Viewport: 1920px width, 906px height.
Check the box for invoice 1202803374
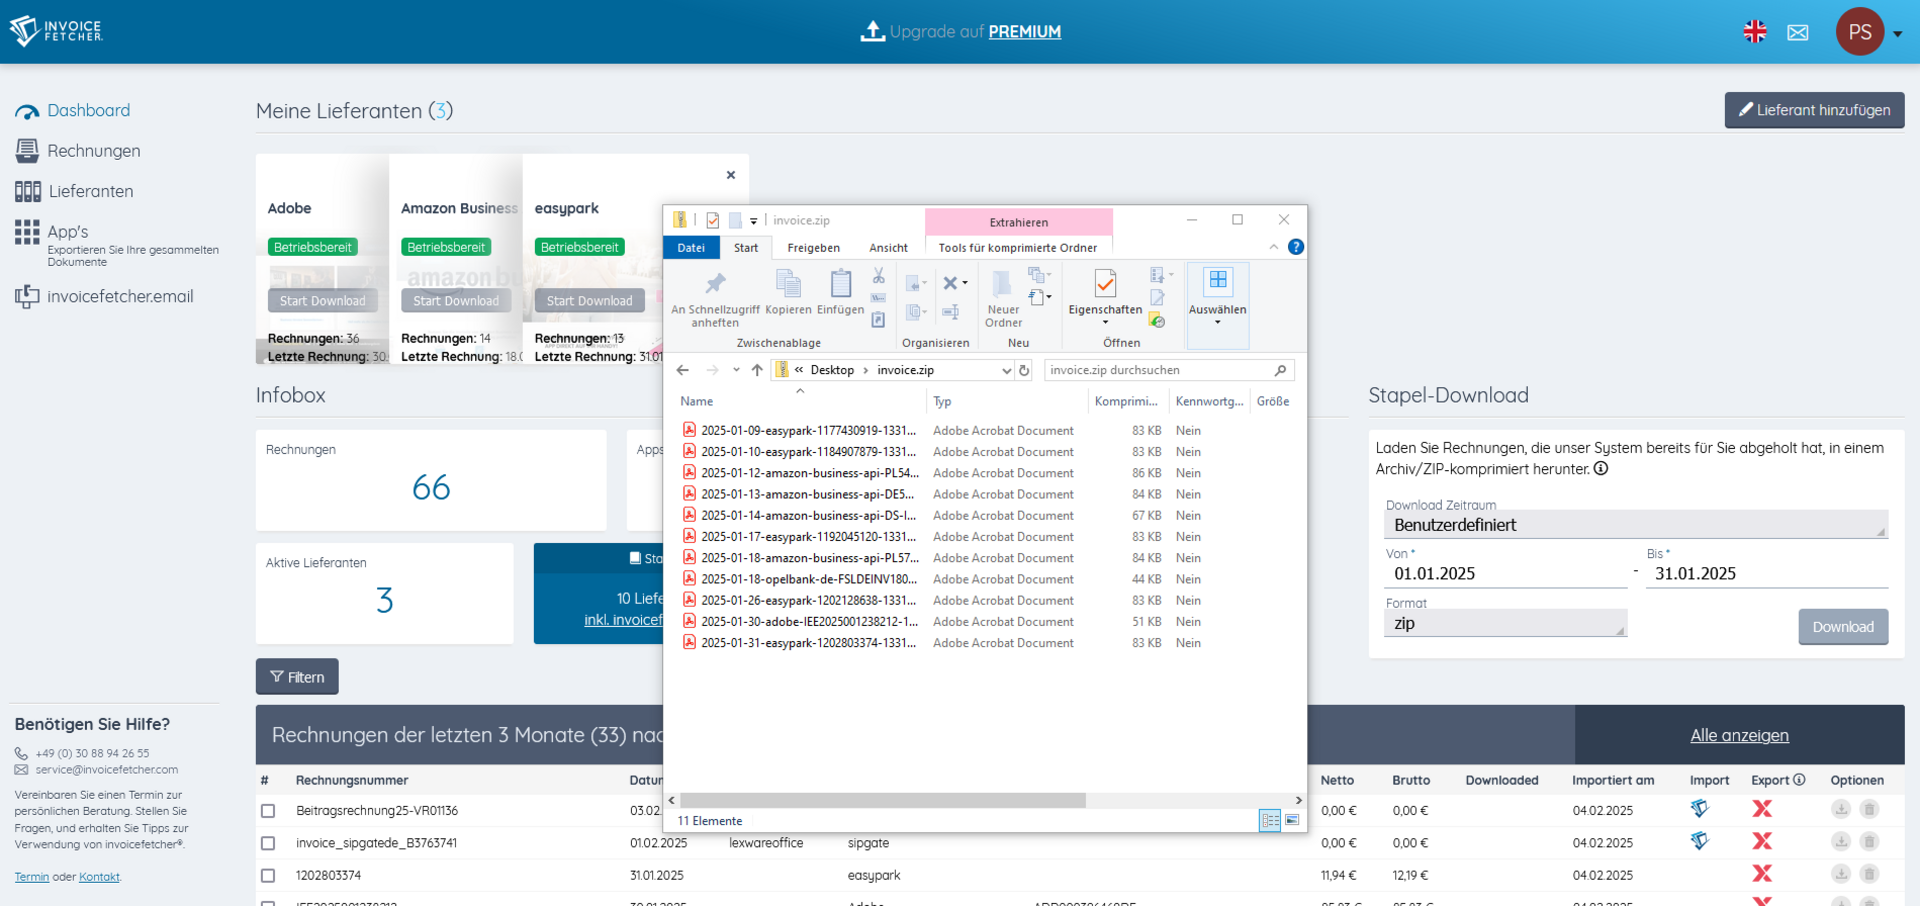268,876
